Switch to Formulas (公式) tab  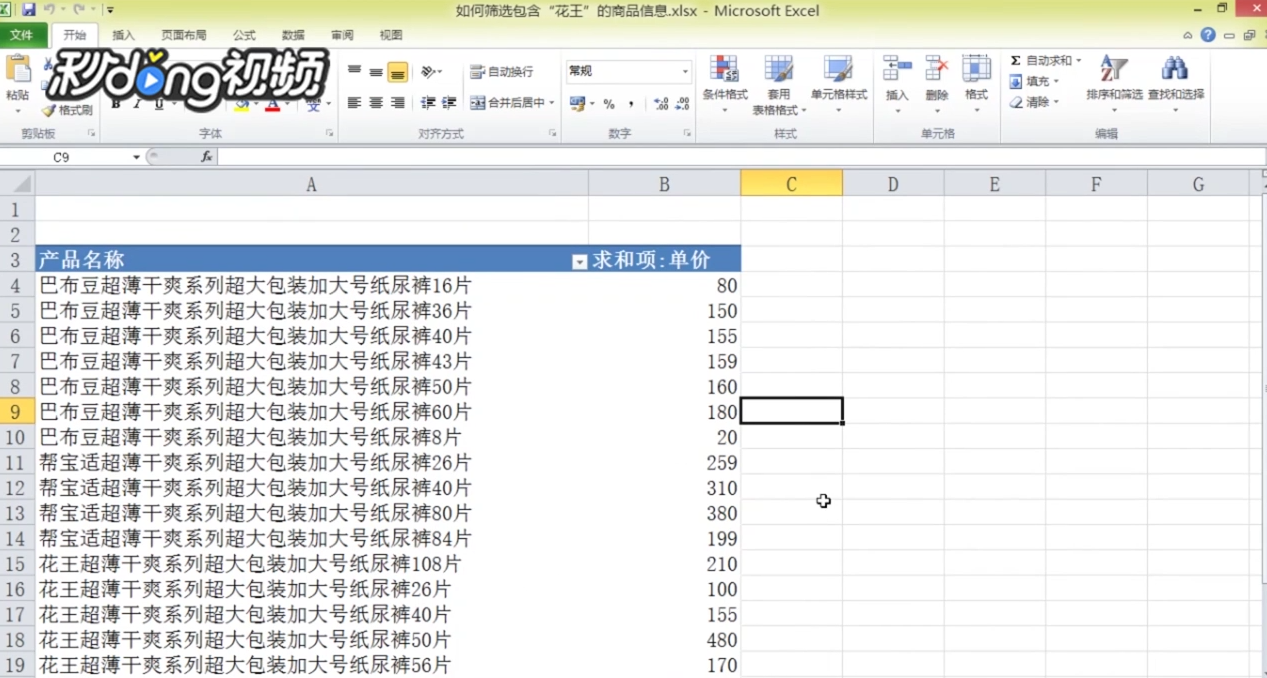coord(244,35)
